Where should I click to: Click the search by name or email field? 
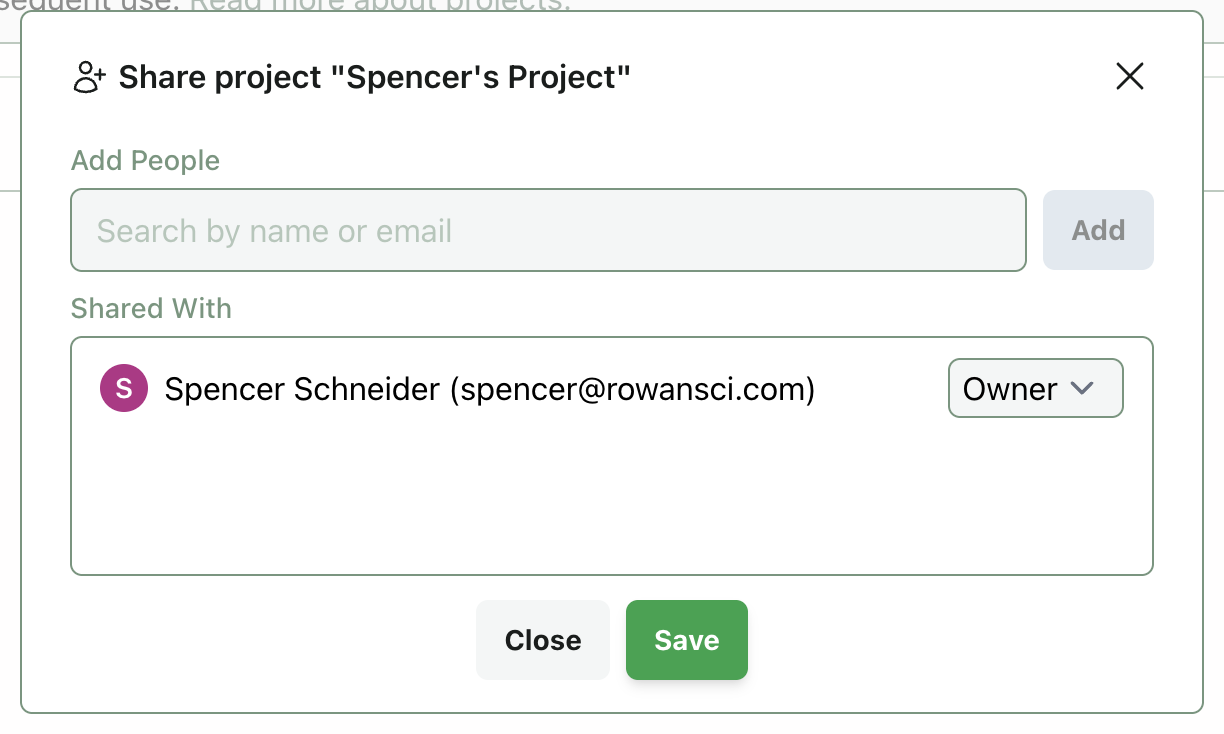coord(548,230)
